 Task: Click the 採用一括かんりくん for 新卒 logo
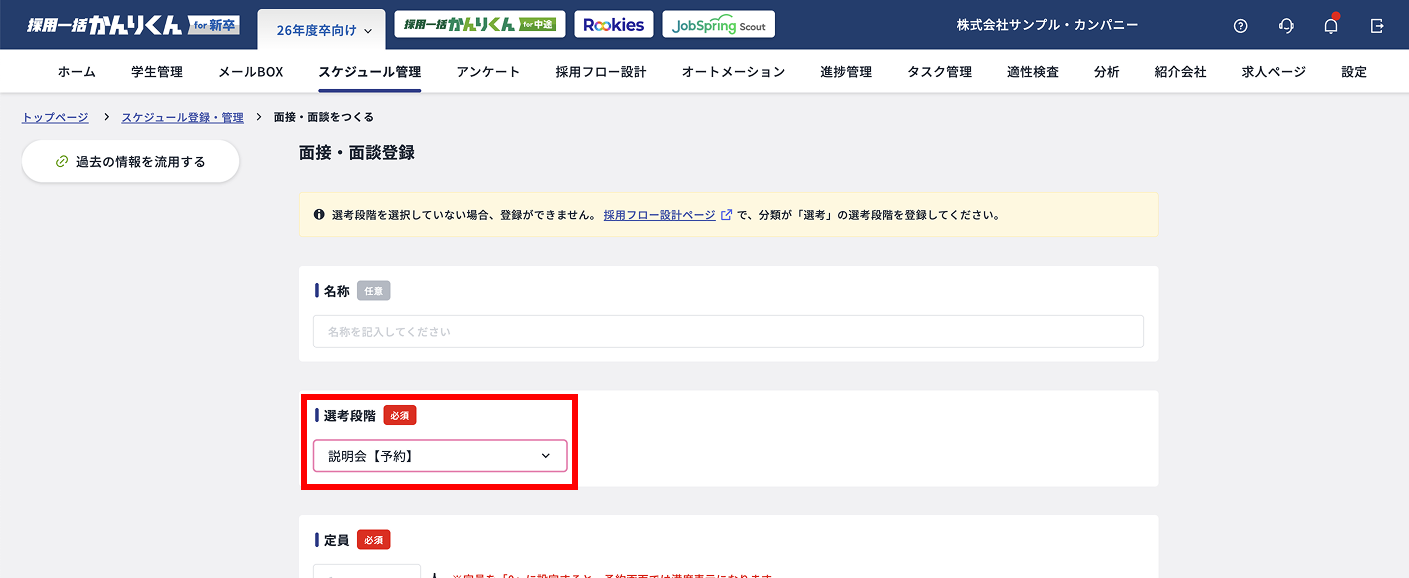point(133,25)
